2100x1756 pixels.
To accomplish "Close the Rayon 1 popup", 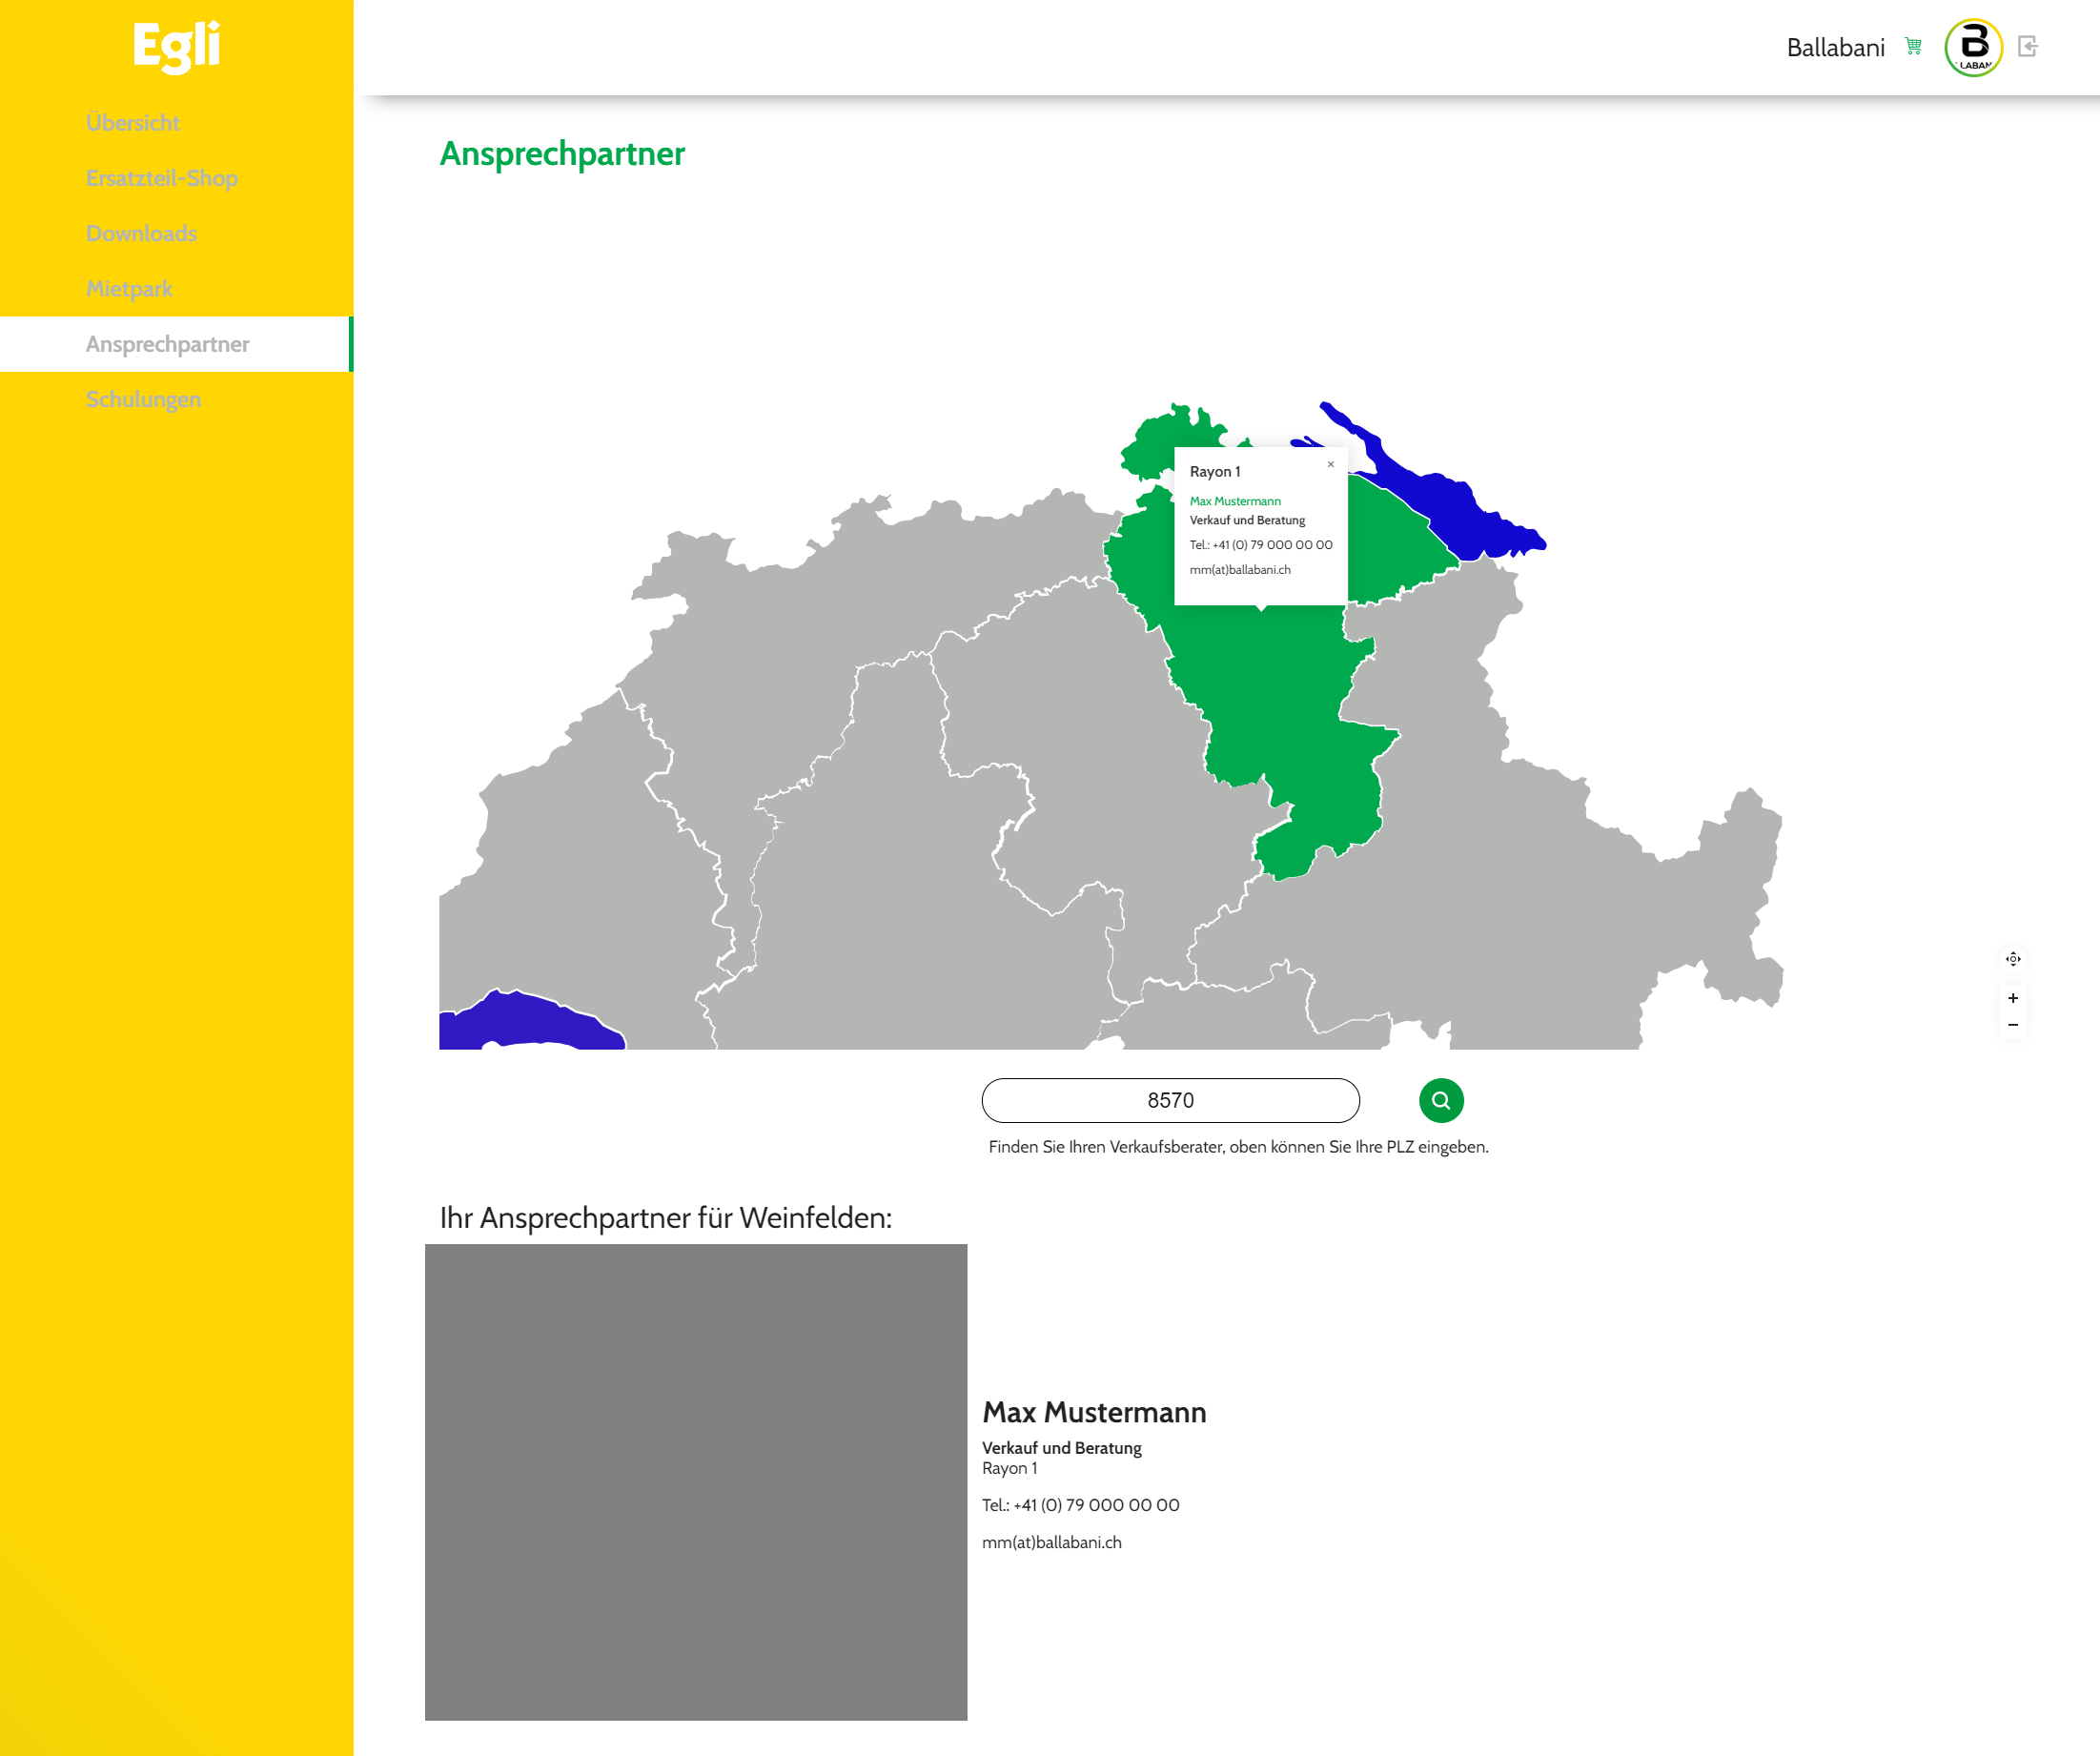I will (1330, 464).
